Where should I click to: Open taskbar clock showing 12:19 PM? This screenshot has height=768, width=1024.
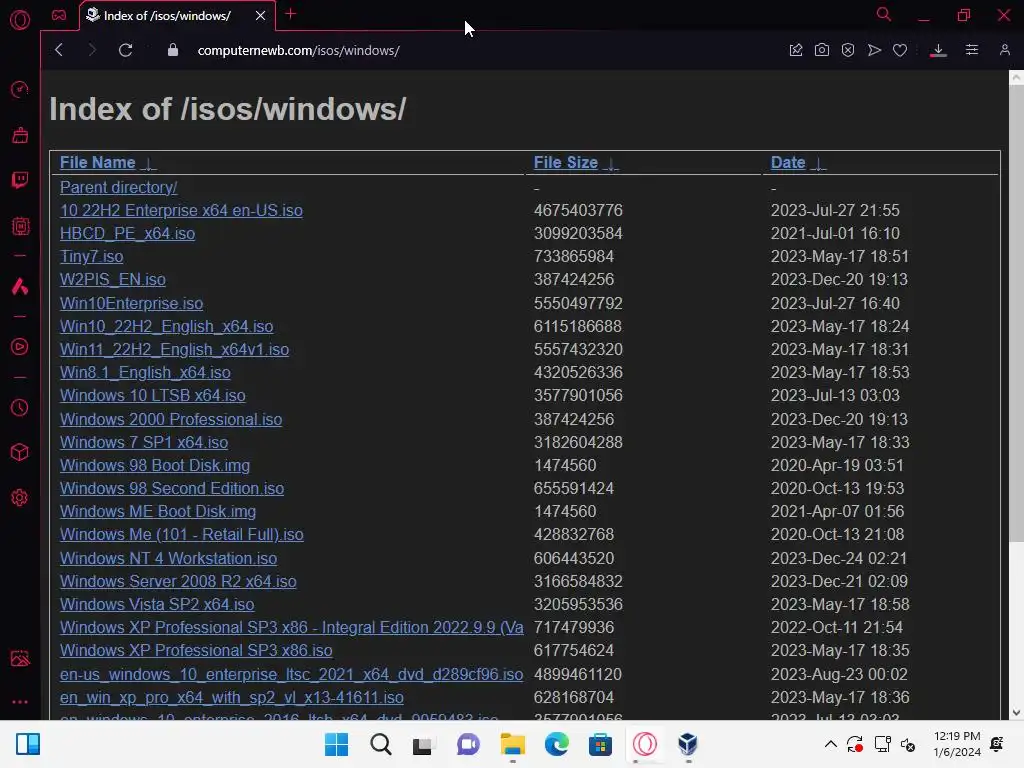pos(957,744)
